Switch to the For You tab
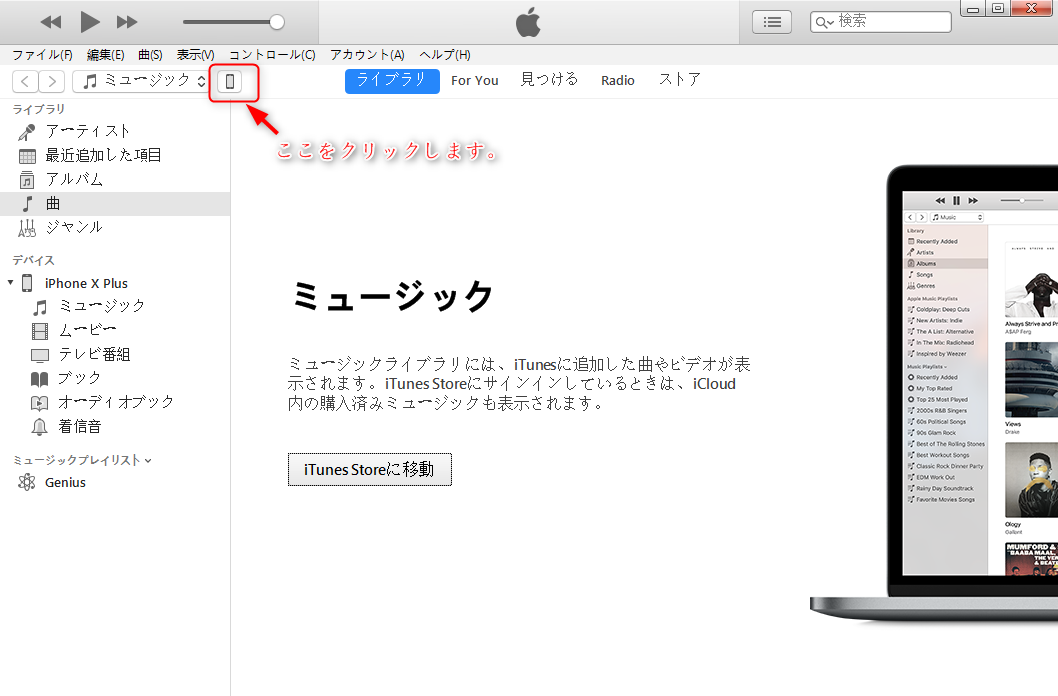Viewport: 1058px width, 696px height. click(x=474, y=81)
